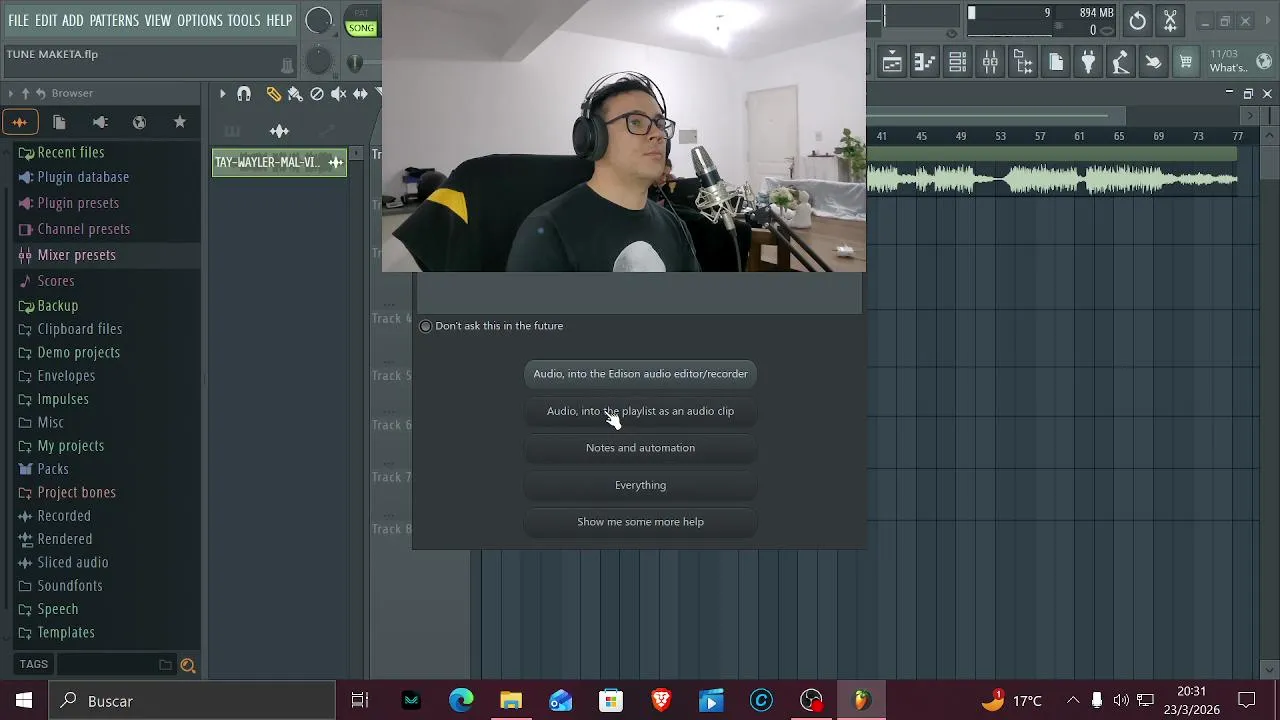This screenshot has height=720, width=1280.
Task: Open the PATTERNS menu
Action: [x=114, y=21]
